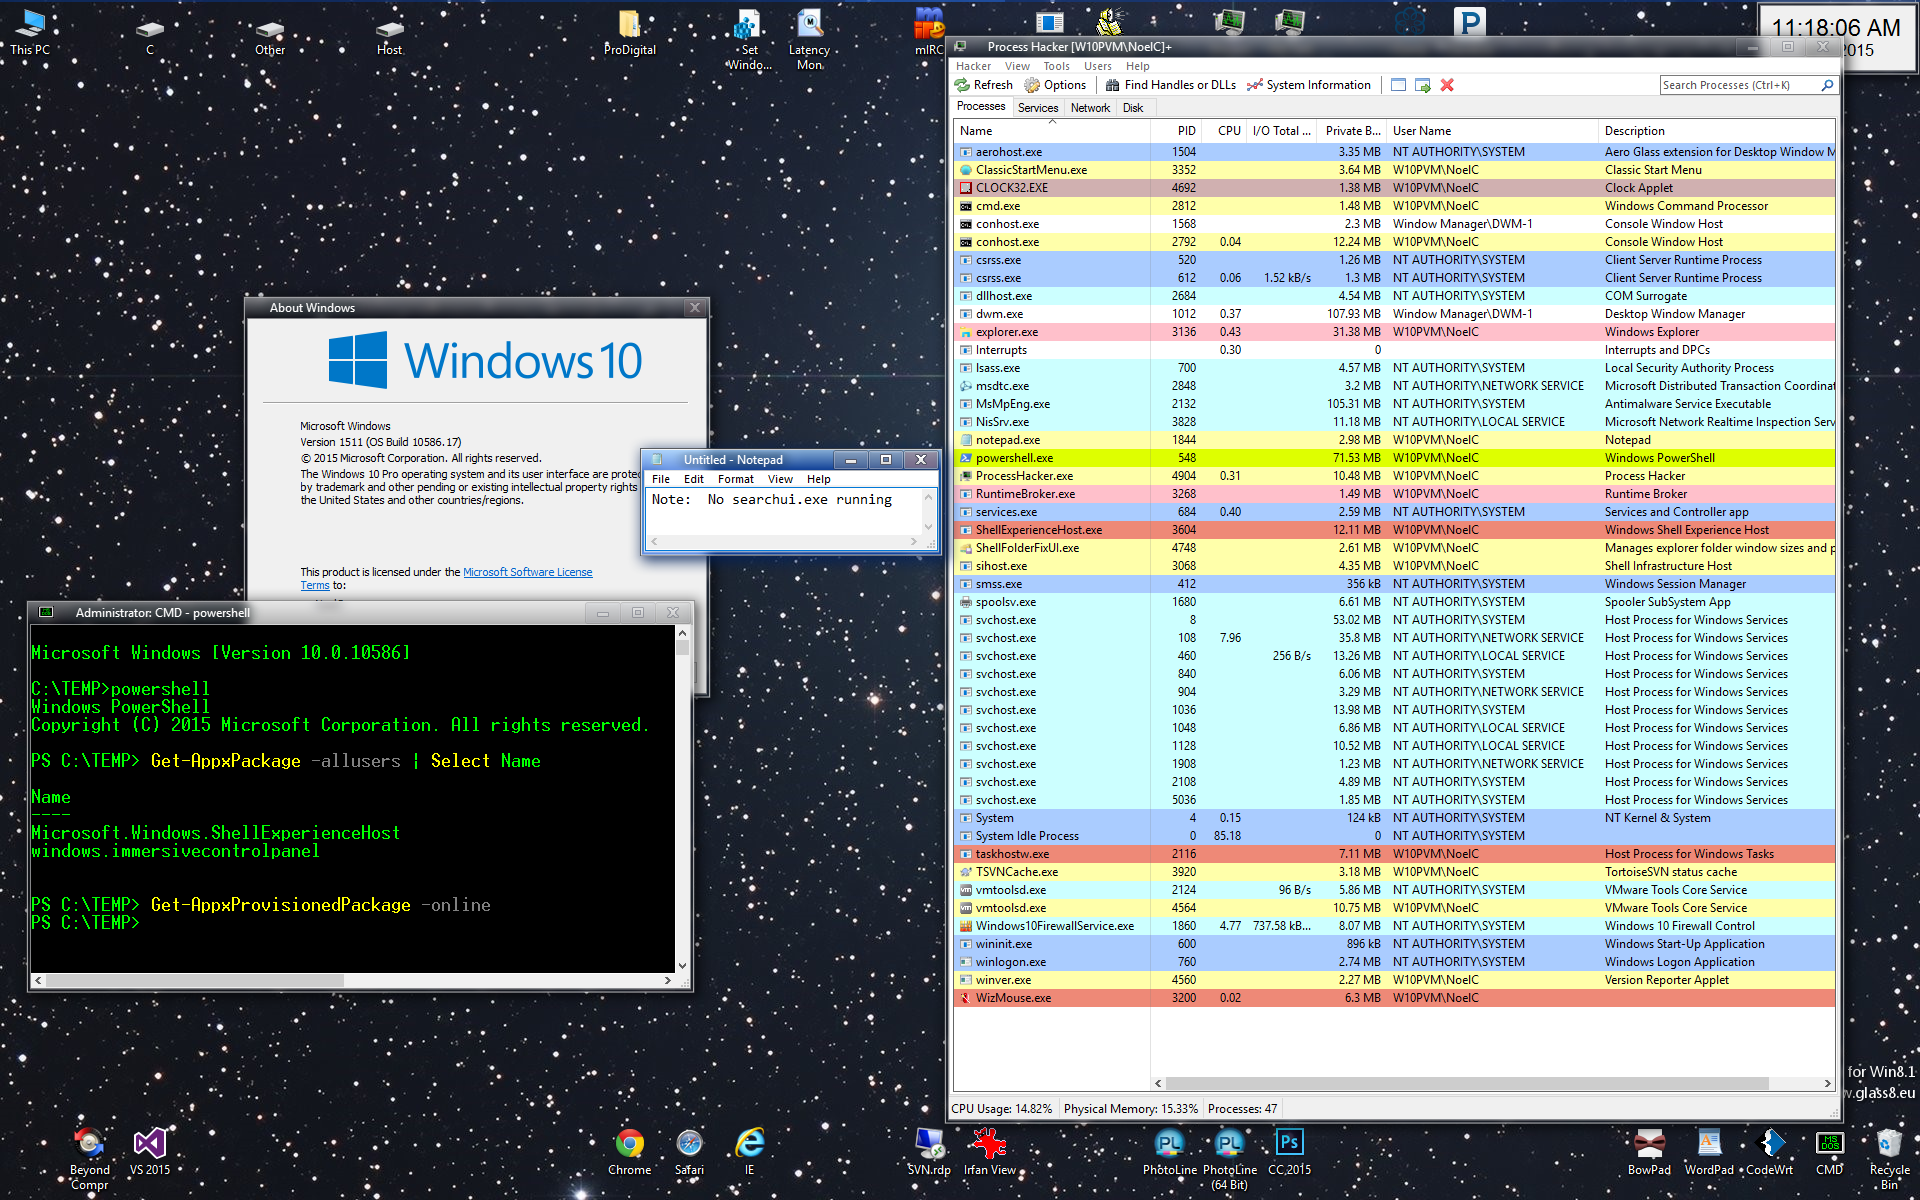Switch to the Services tab
The width and height of the screenshot is (1920, 1200).
1038,108
